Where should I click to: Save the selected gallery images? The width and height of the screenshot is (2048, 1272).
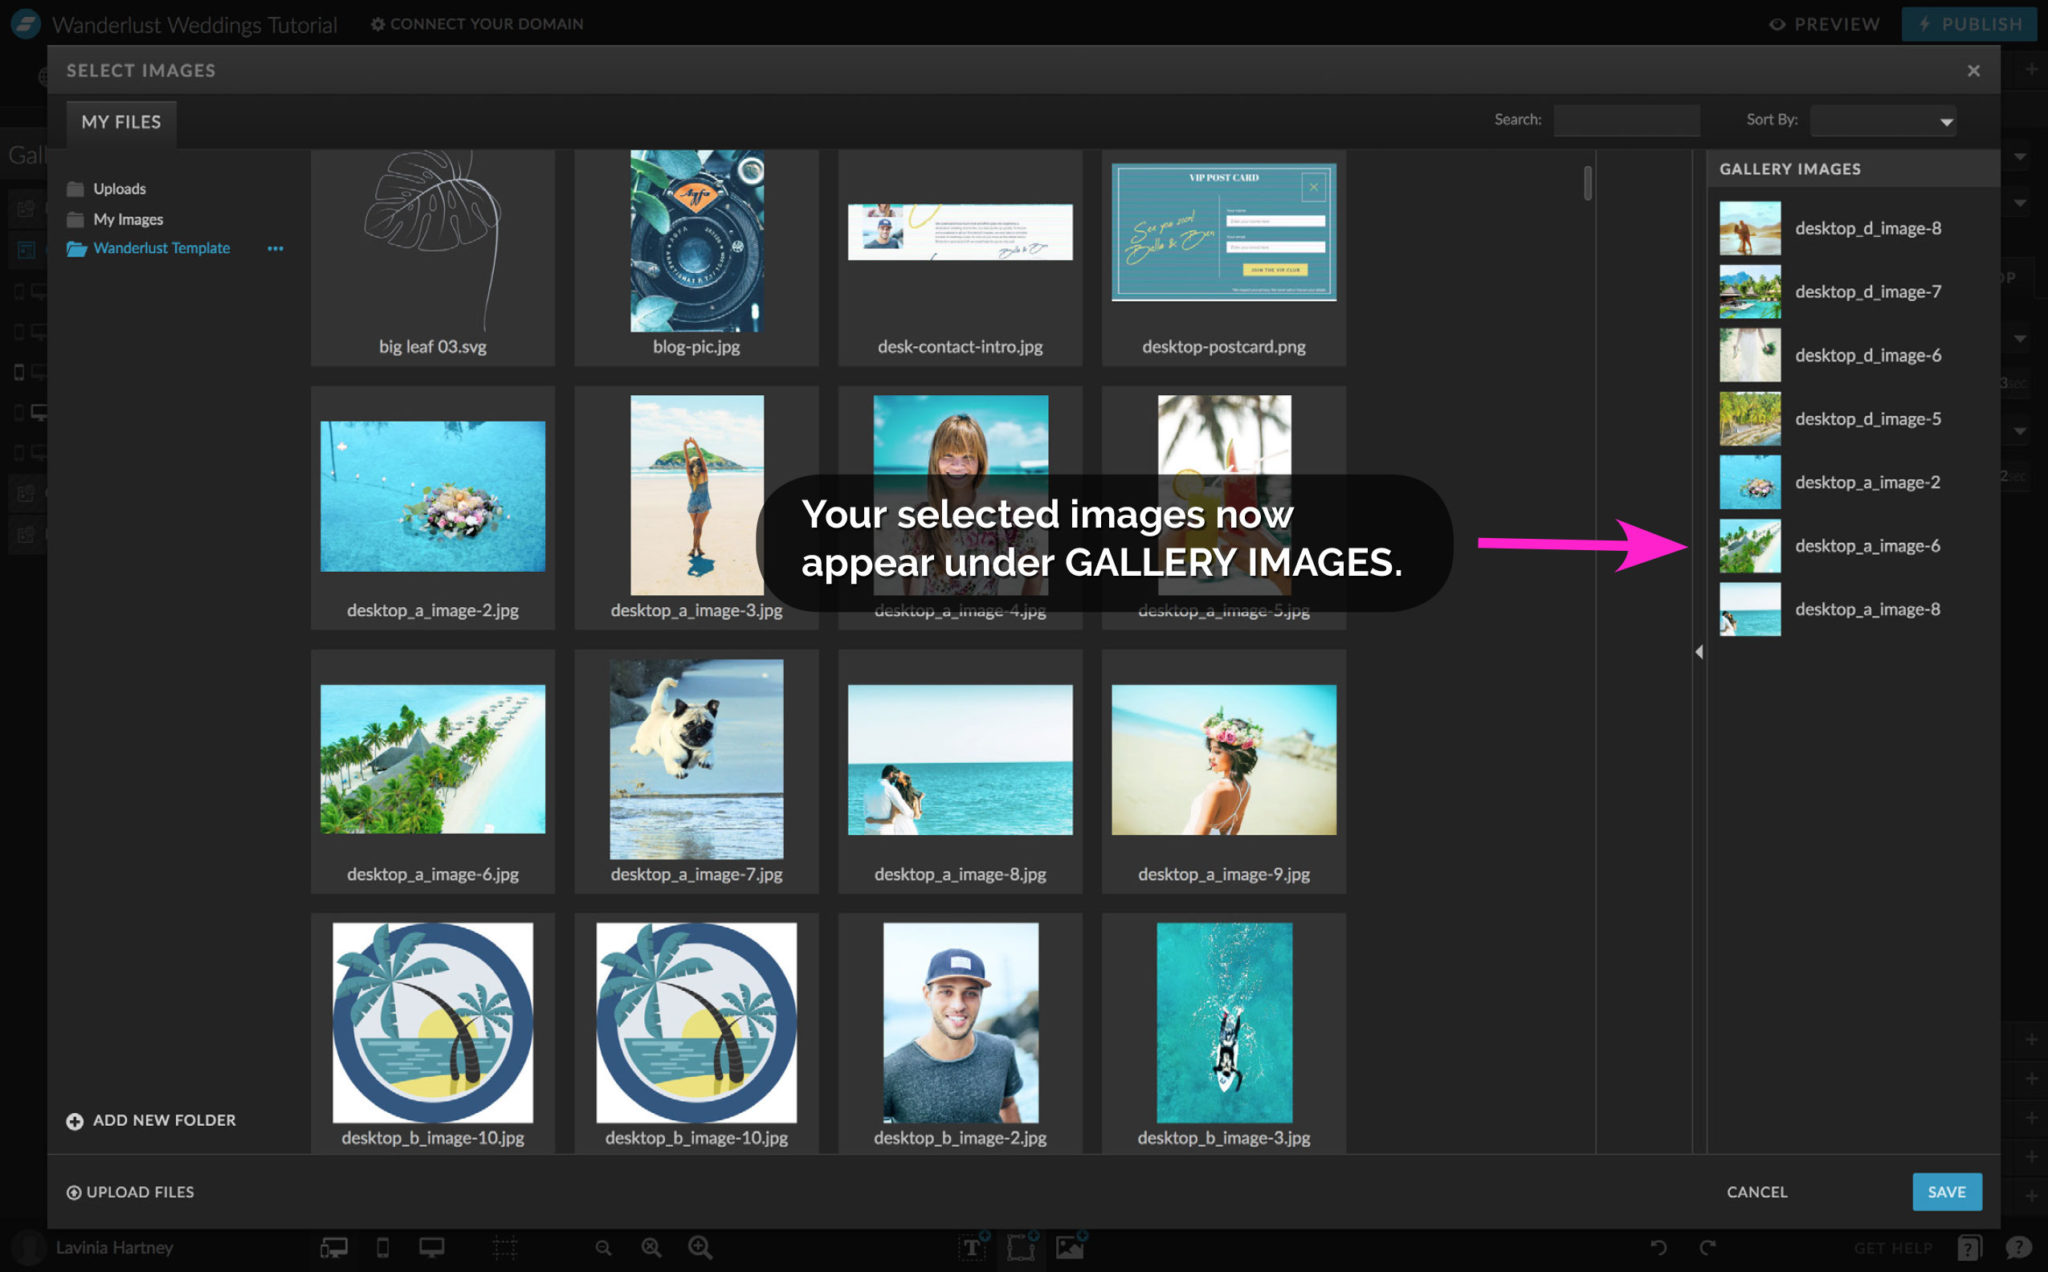coord(1946,1191)
